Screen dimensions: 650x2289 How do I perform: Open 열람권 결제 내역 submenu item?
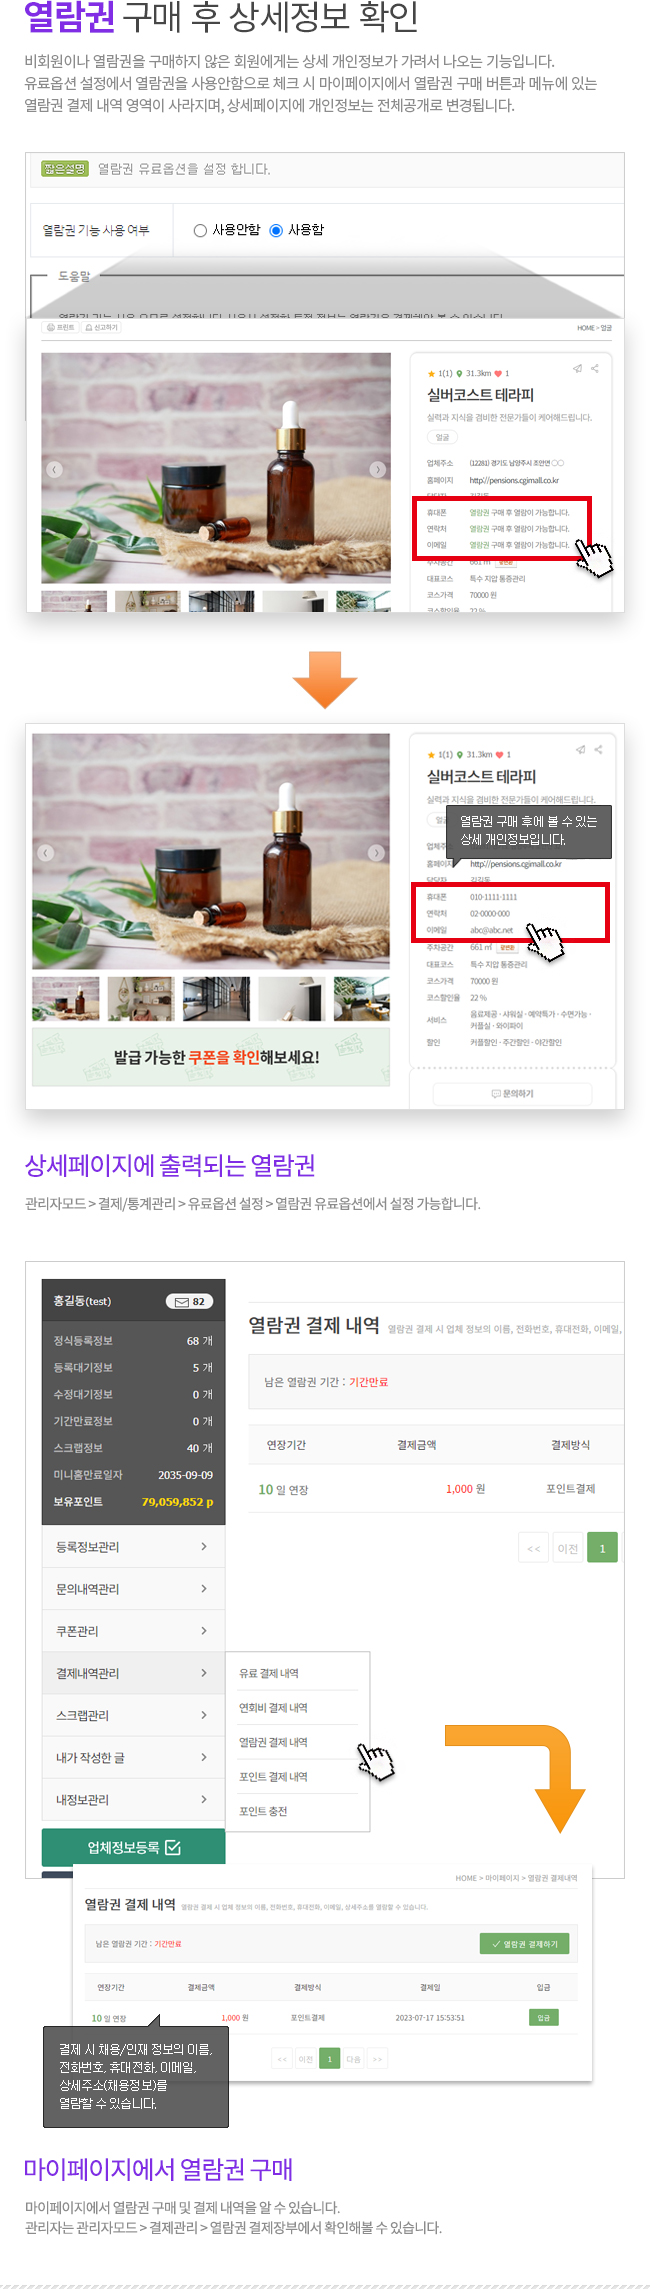[x=273, y=1742]
